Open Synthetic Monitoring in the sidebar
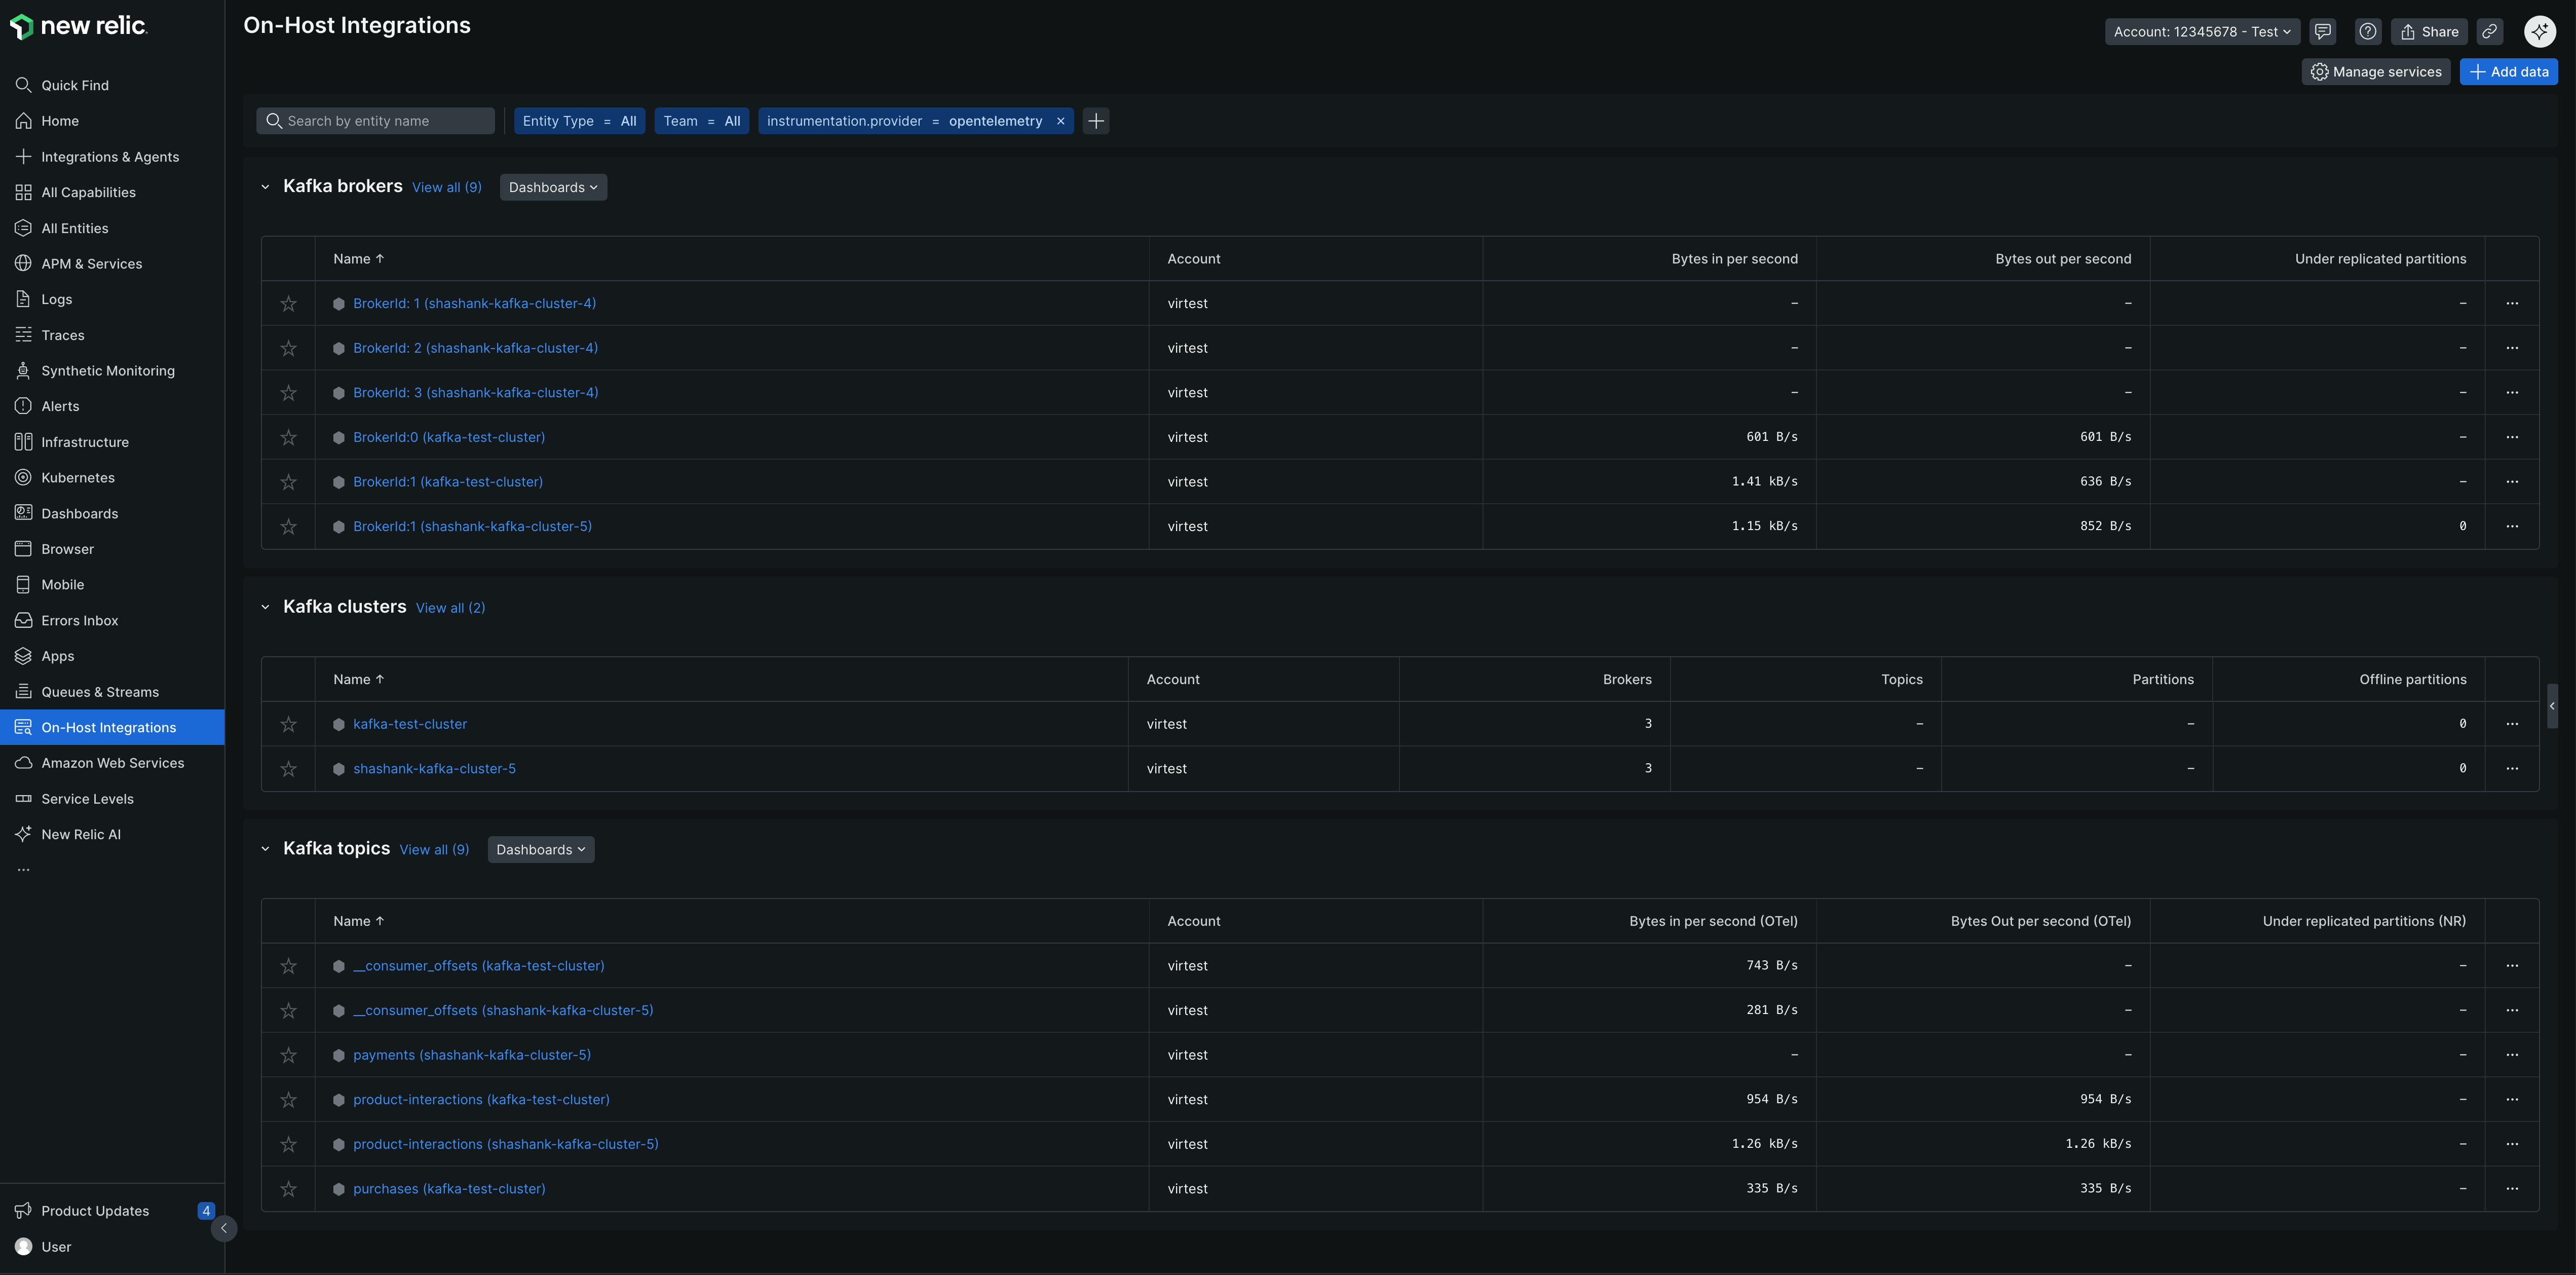The height and width of the screenshot is (1275, 2576). (107, 371)
